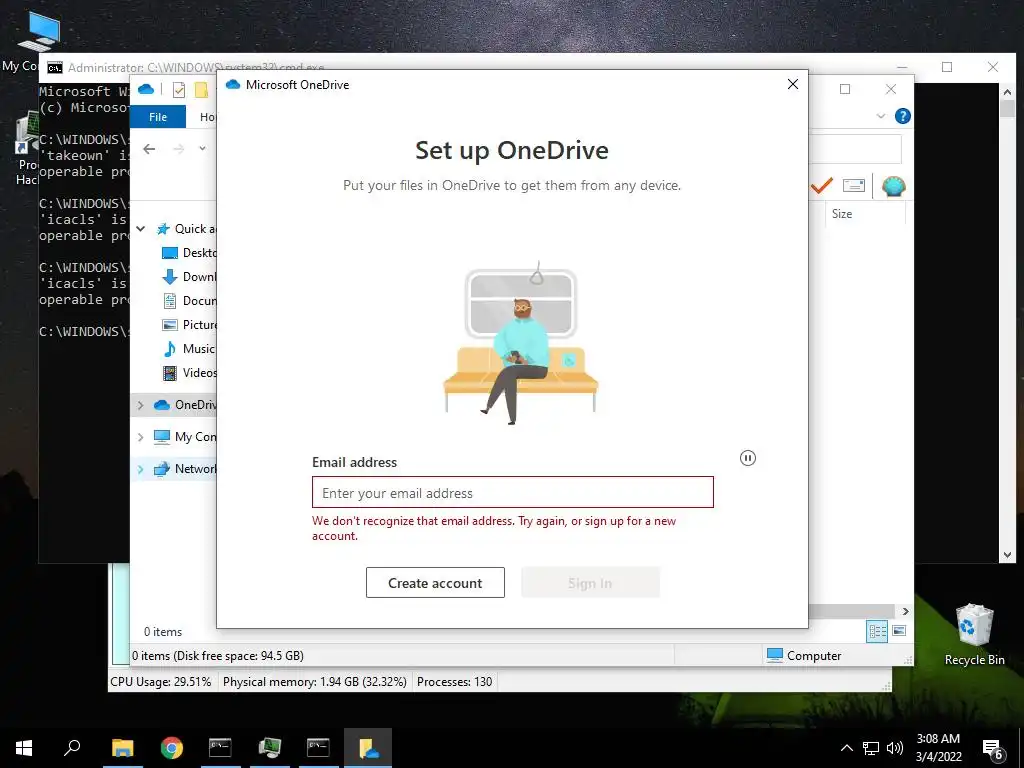Open Google Chrome from the taskbar
The width and height of the screenshot is (1024, 768).
172,748
